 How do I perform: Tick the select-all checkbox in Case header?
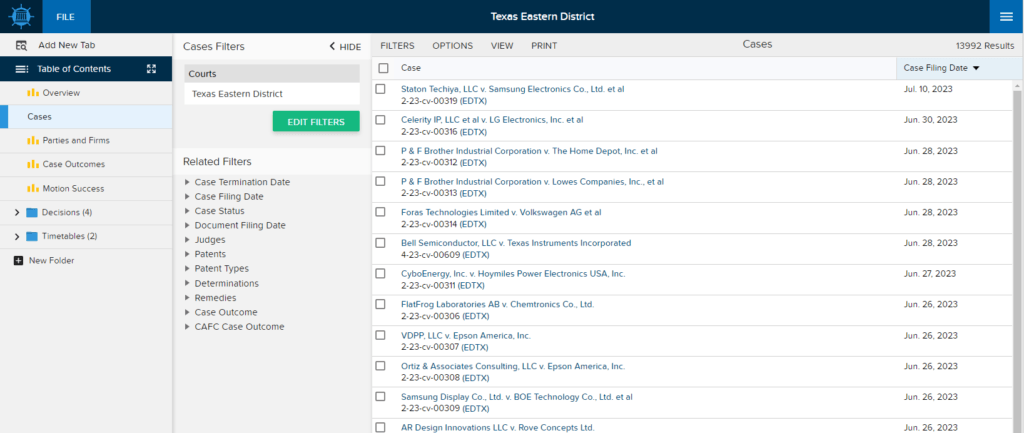(x=383, y=68)
